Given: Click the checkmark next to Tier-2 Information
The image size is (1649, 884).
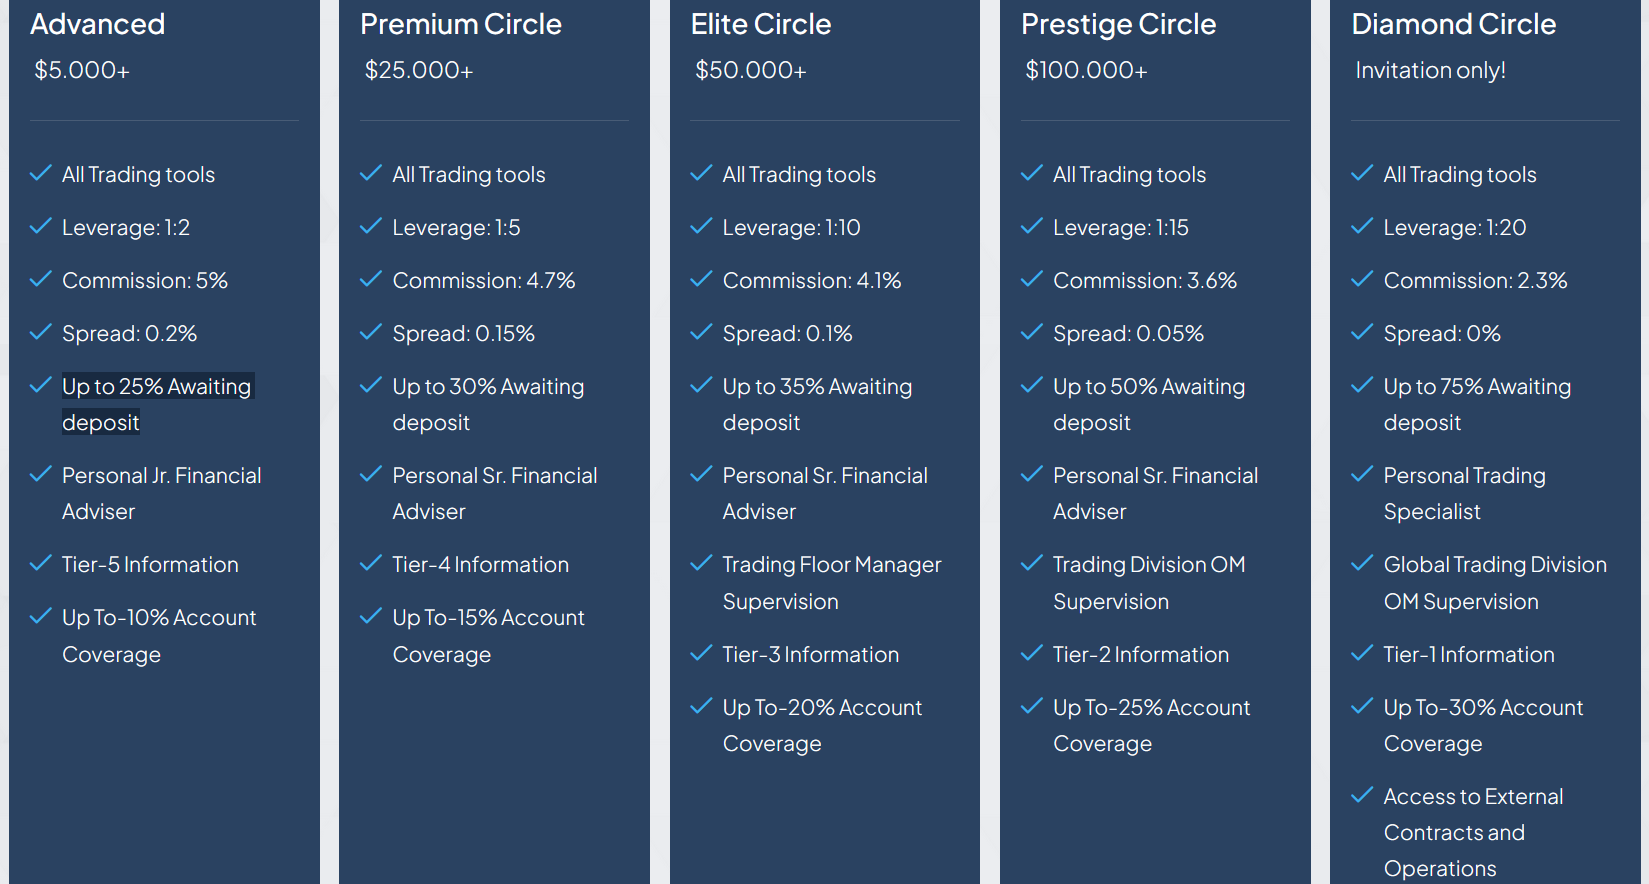Looking at the screenshot, I should [x=1031, y=653].
